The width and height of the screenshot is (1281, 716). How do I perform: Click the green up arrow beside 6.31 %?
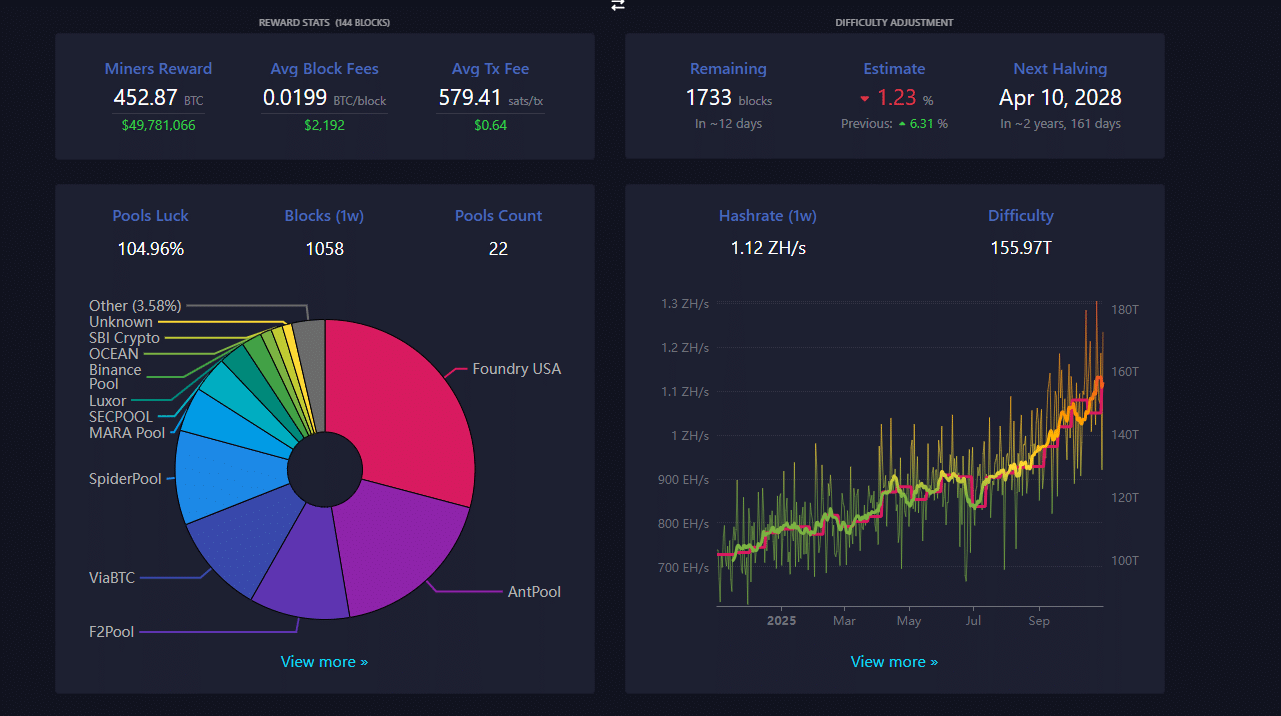(x=902, y=124)
